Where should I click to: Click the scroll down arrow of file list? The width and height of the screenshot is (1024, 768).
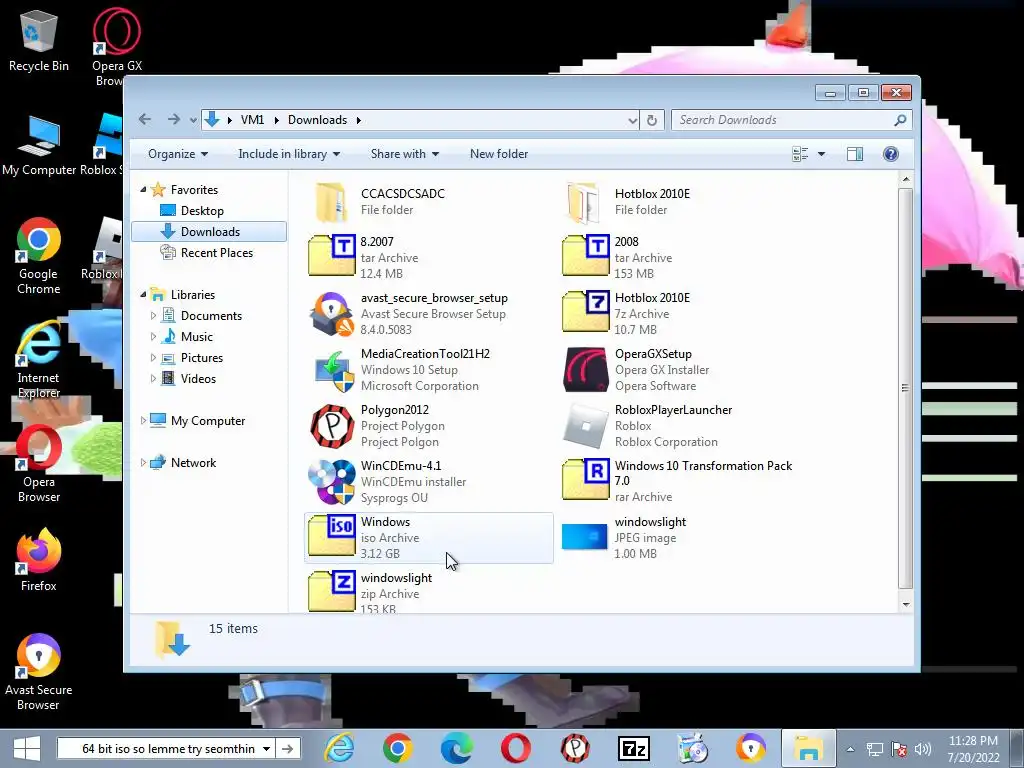pyautogui.click(x=905, y=604)
